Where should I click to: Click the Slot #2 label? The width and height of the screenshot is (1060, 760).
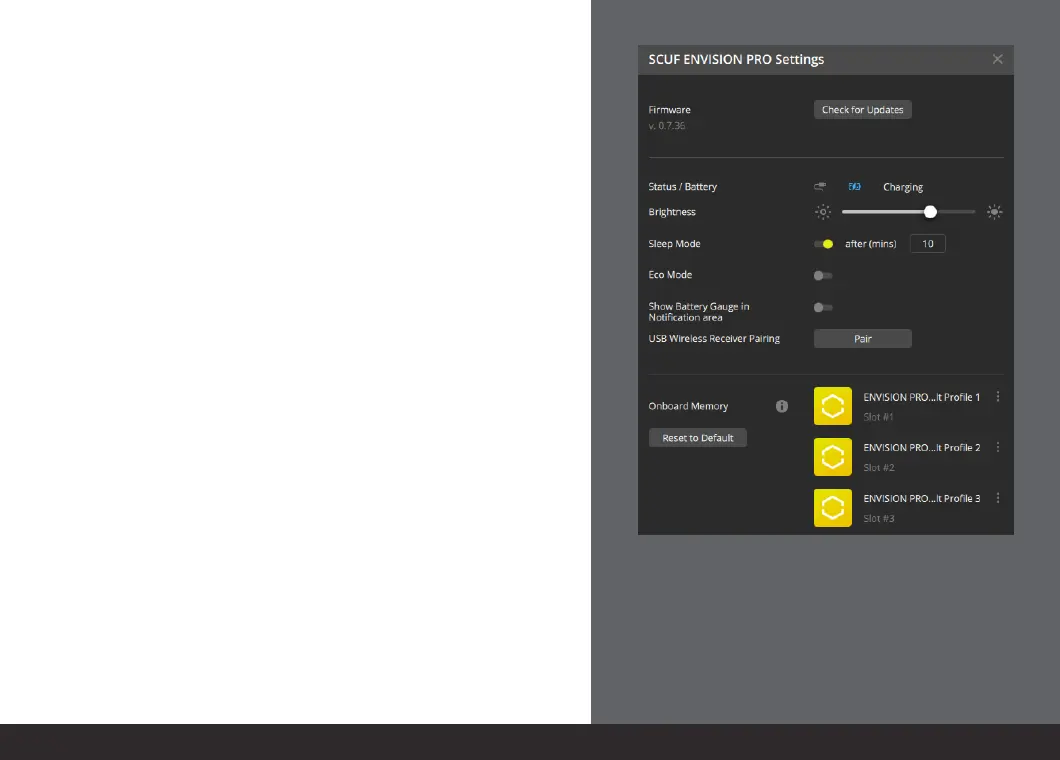[879, 468]
